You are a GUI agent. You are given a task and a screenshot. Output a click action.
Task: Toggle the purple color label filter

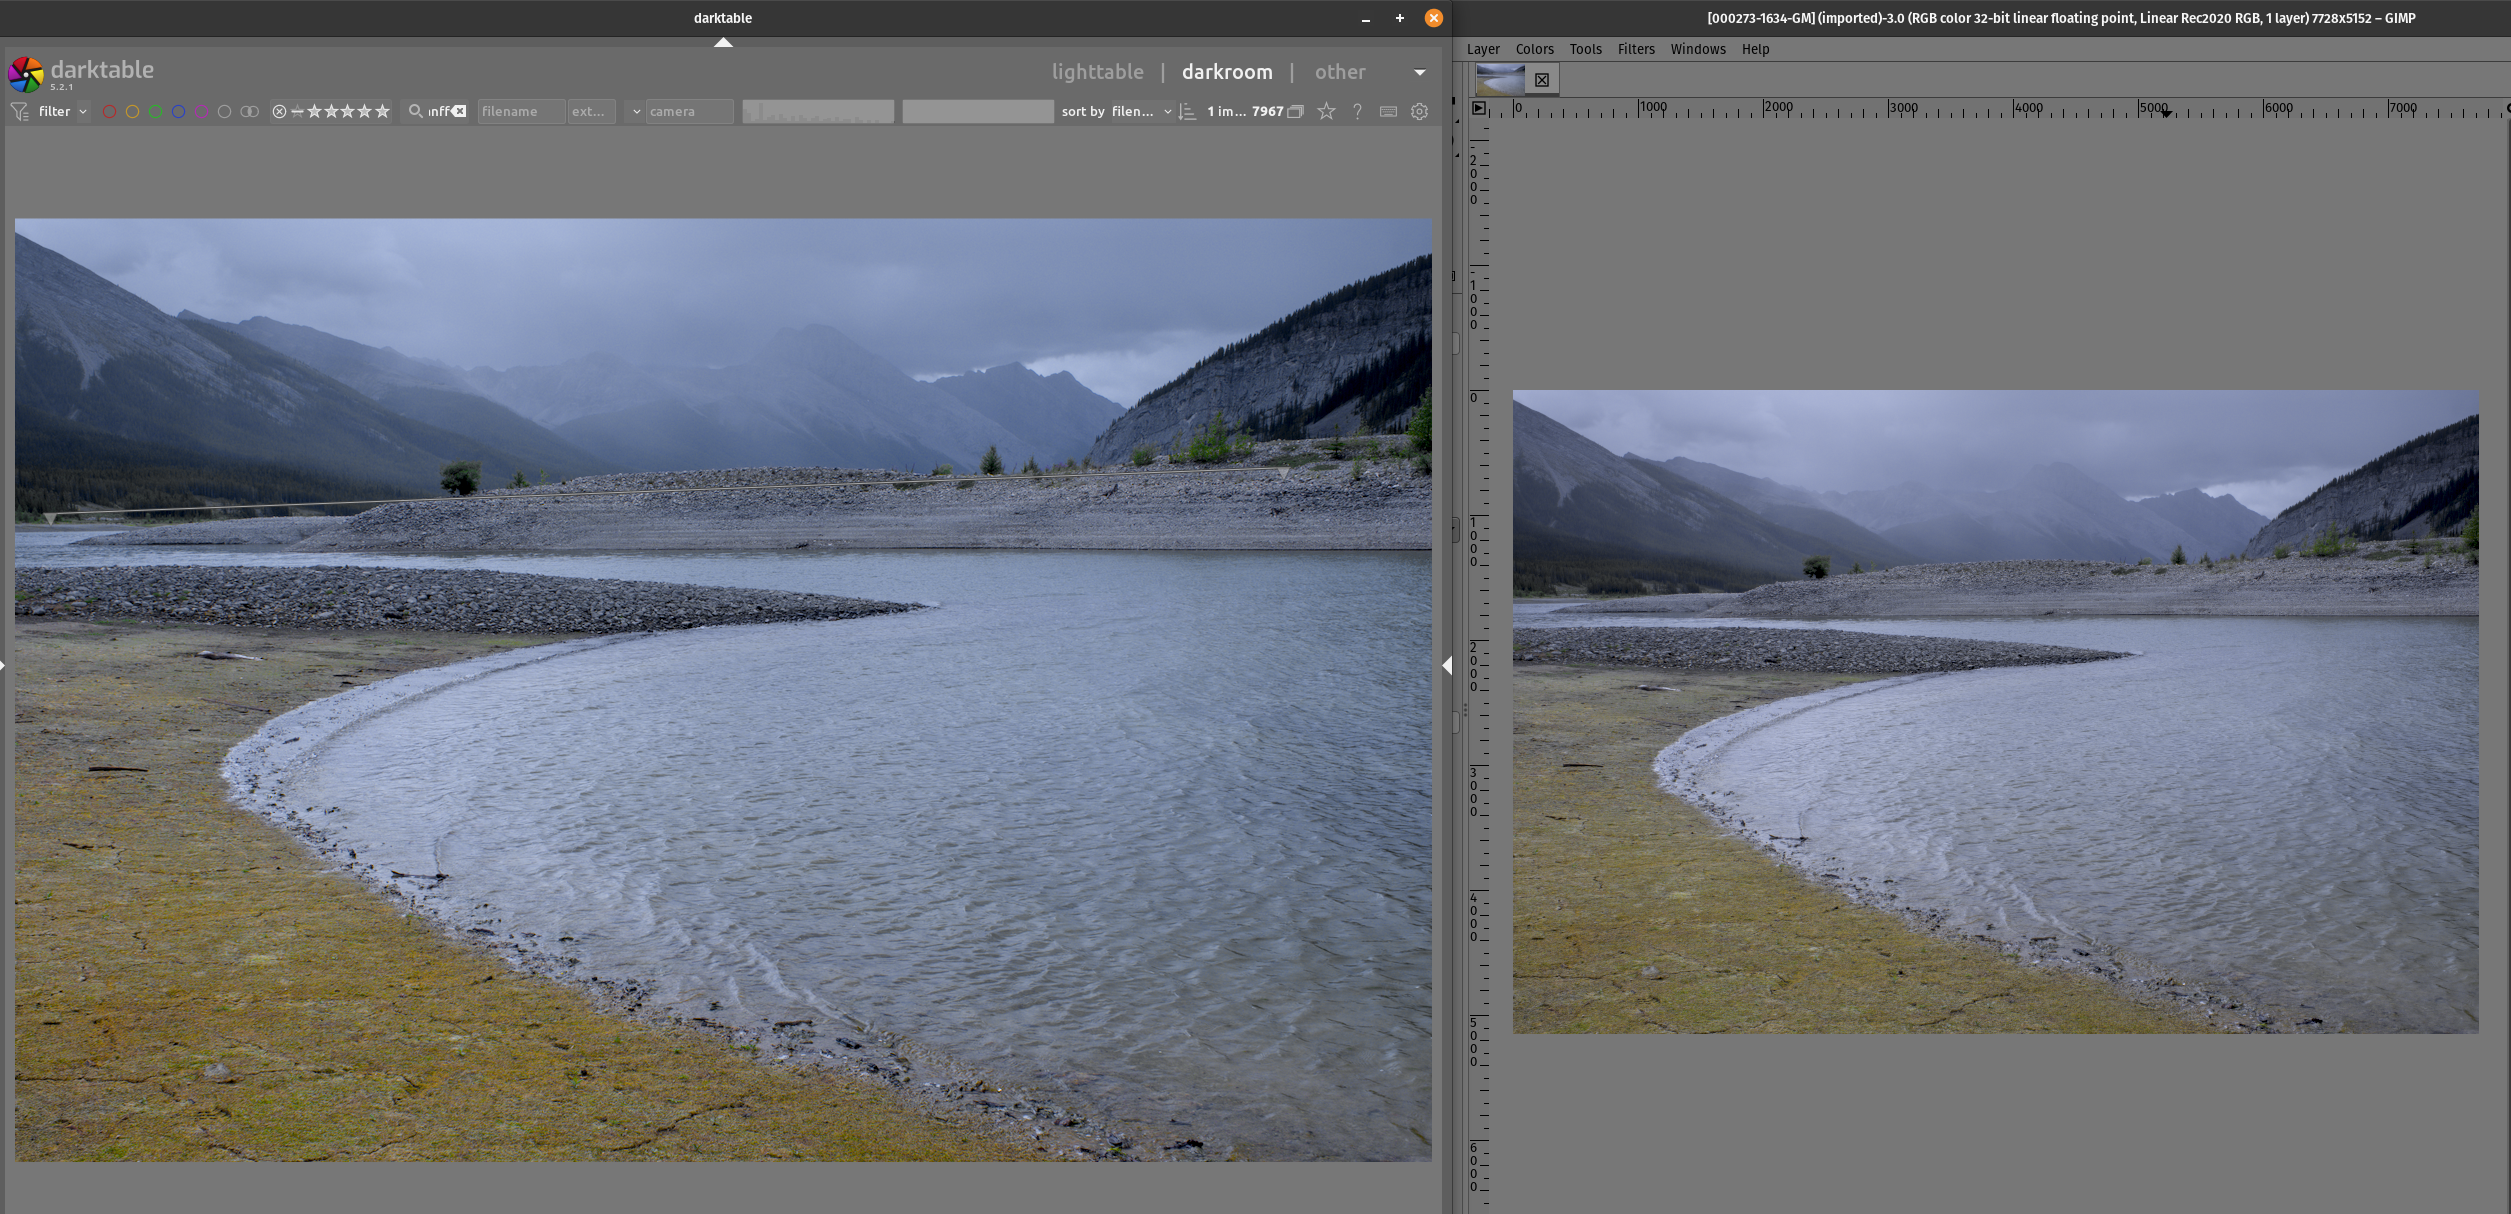201,112
